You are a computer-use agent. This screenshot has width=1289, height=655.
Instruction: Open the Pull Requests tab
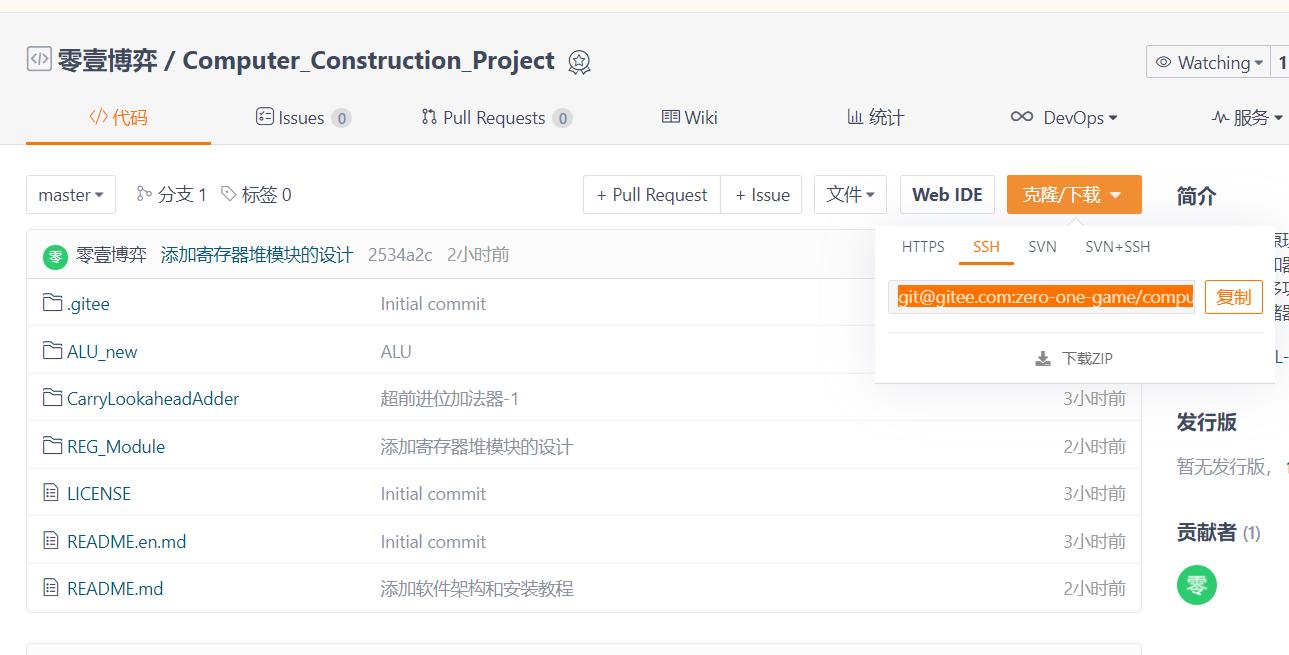(496, 118)
